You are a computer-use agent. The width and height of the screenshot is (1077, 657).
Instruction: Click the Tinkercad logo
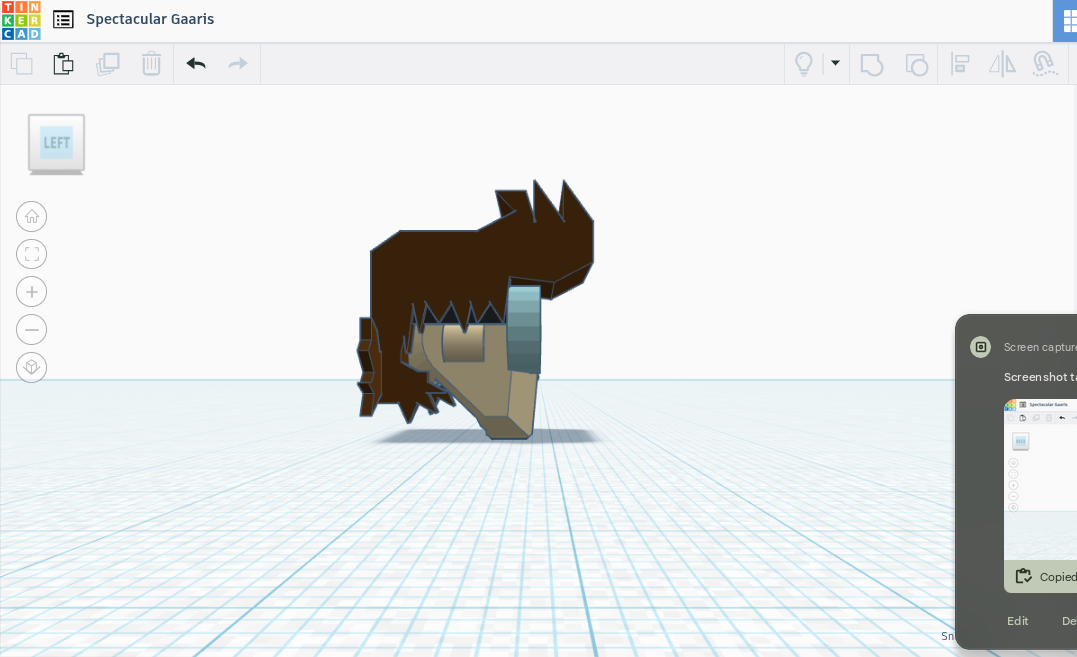(21, 20)
